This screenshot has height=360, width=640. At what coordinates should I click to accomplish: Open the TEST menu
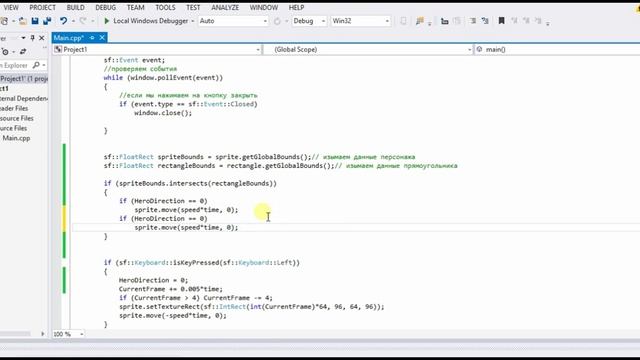193,7
